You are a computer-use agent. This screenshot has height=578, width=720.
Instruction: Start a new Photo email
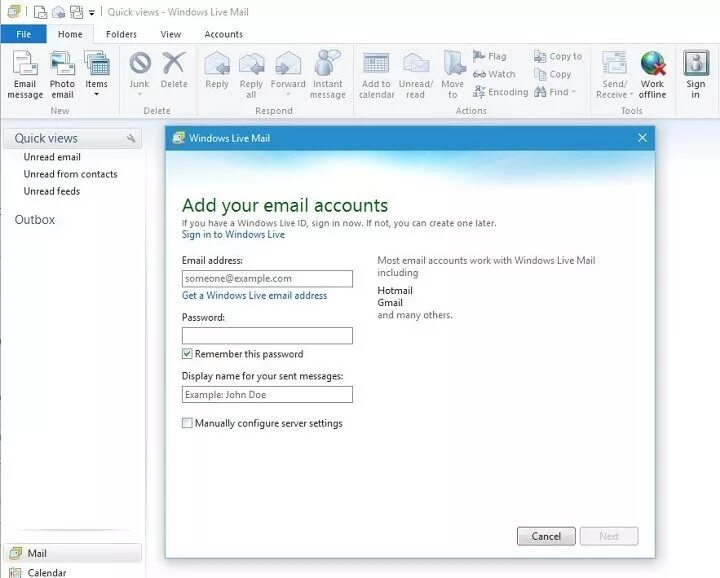[x=62, y=75]
